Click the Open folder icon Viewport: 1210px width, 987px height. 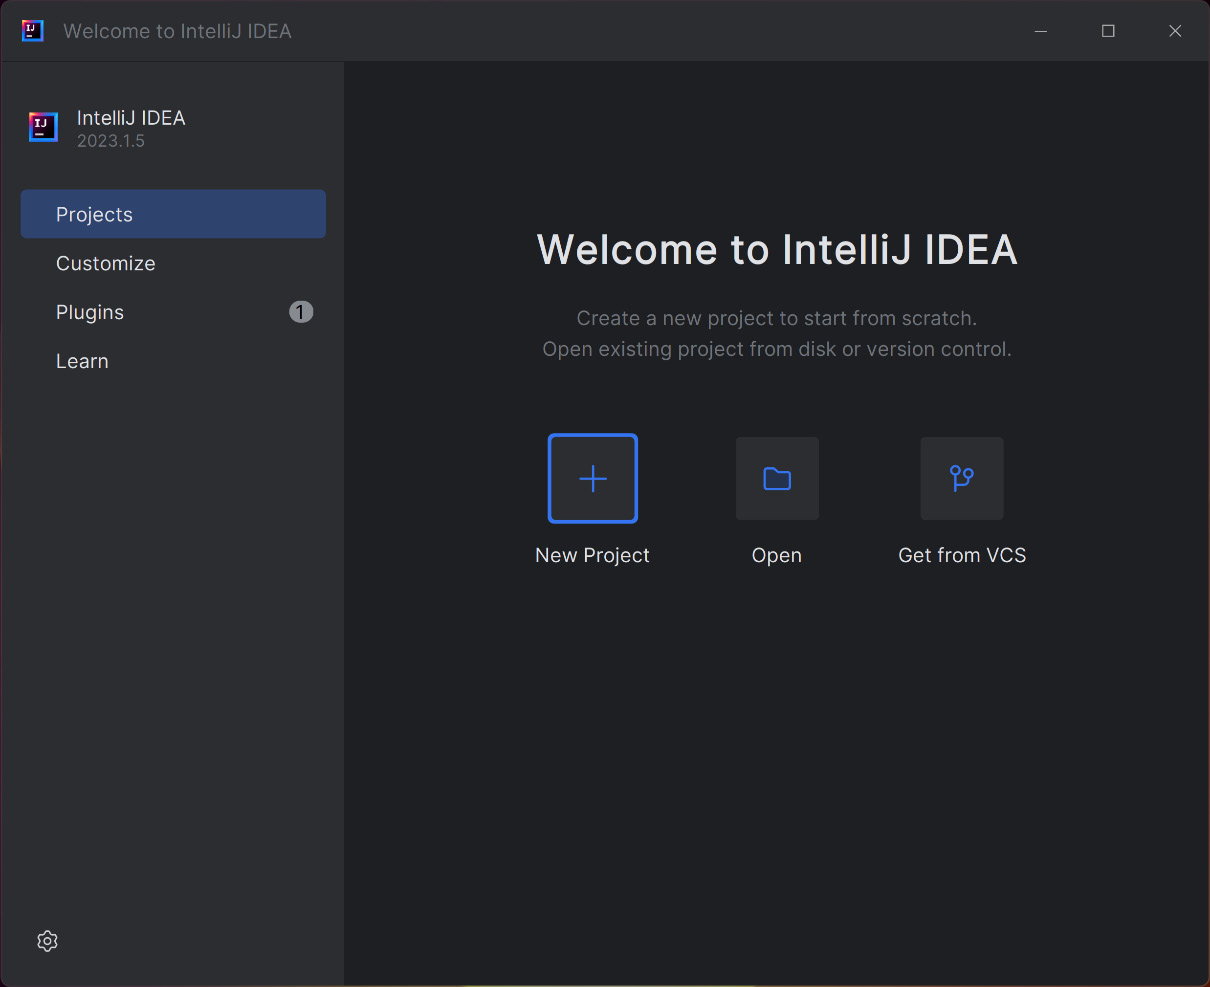[x=777, y=478]
